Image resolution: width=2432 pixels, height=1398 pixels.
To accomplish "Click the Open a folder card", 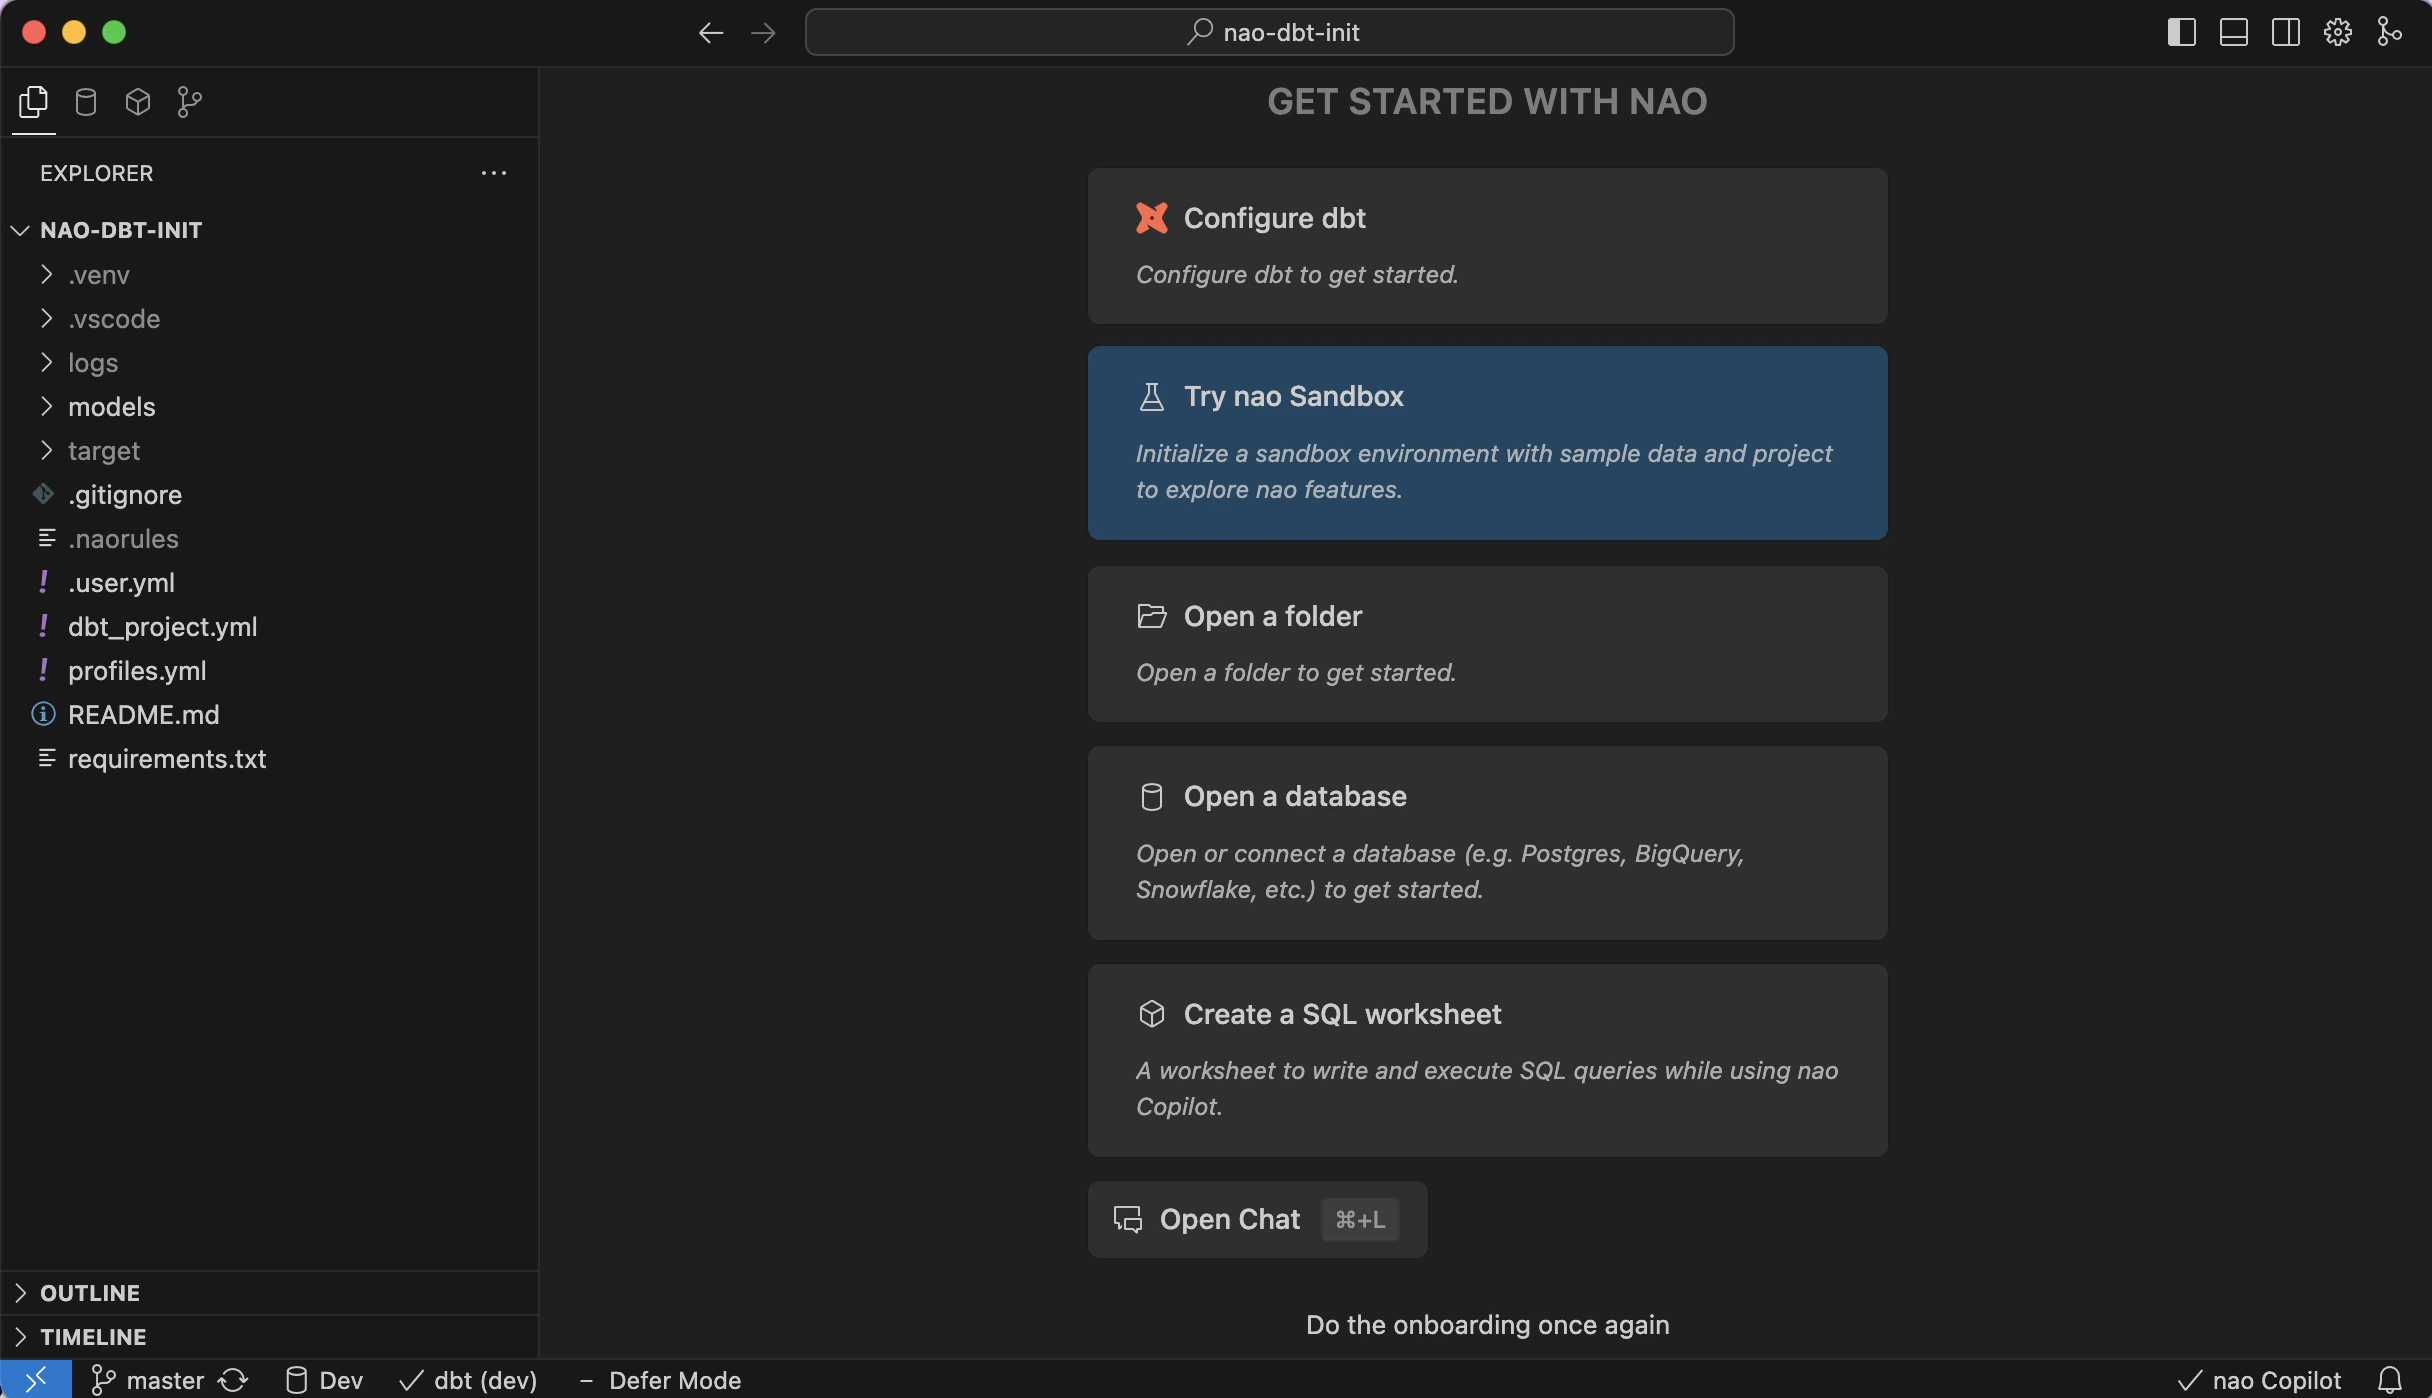I will coord(1488,644).
